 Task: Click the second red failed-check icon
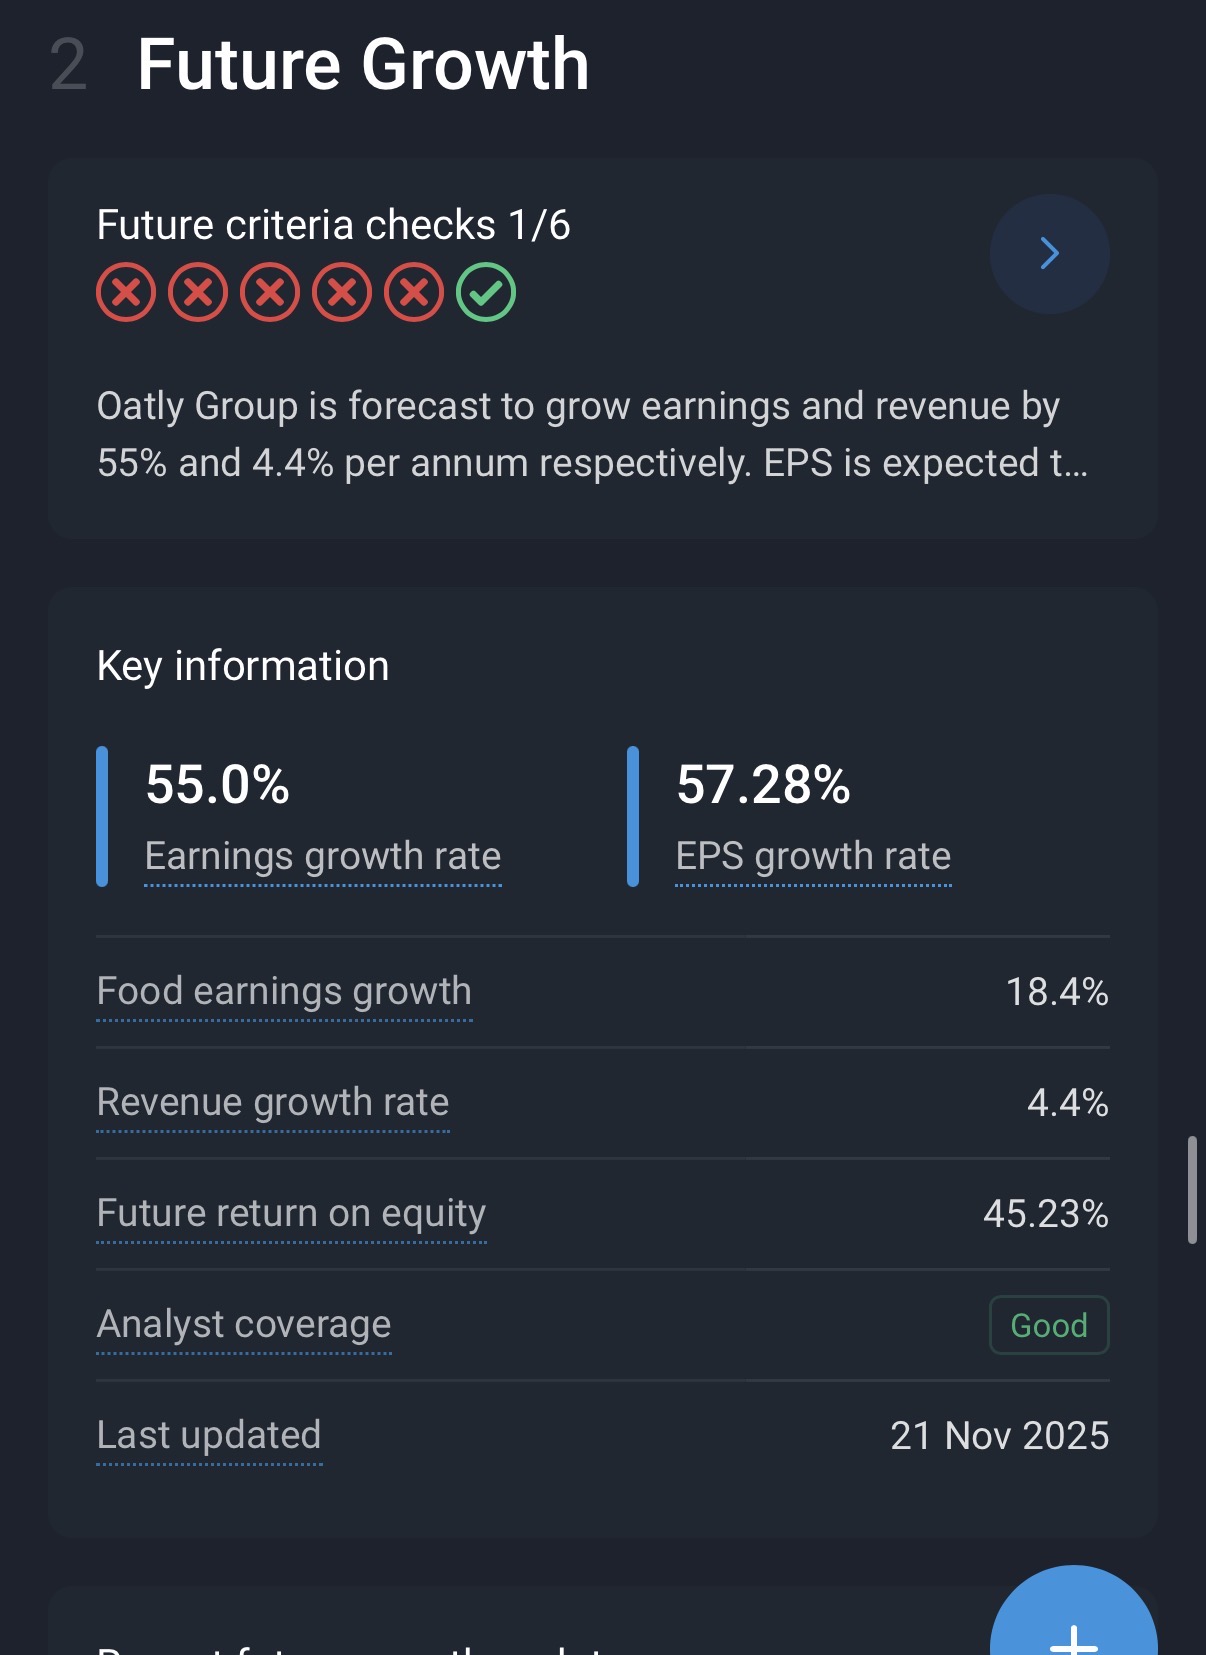point(198,293)
